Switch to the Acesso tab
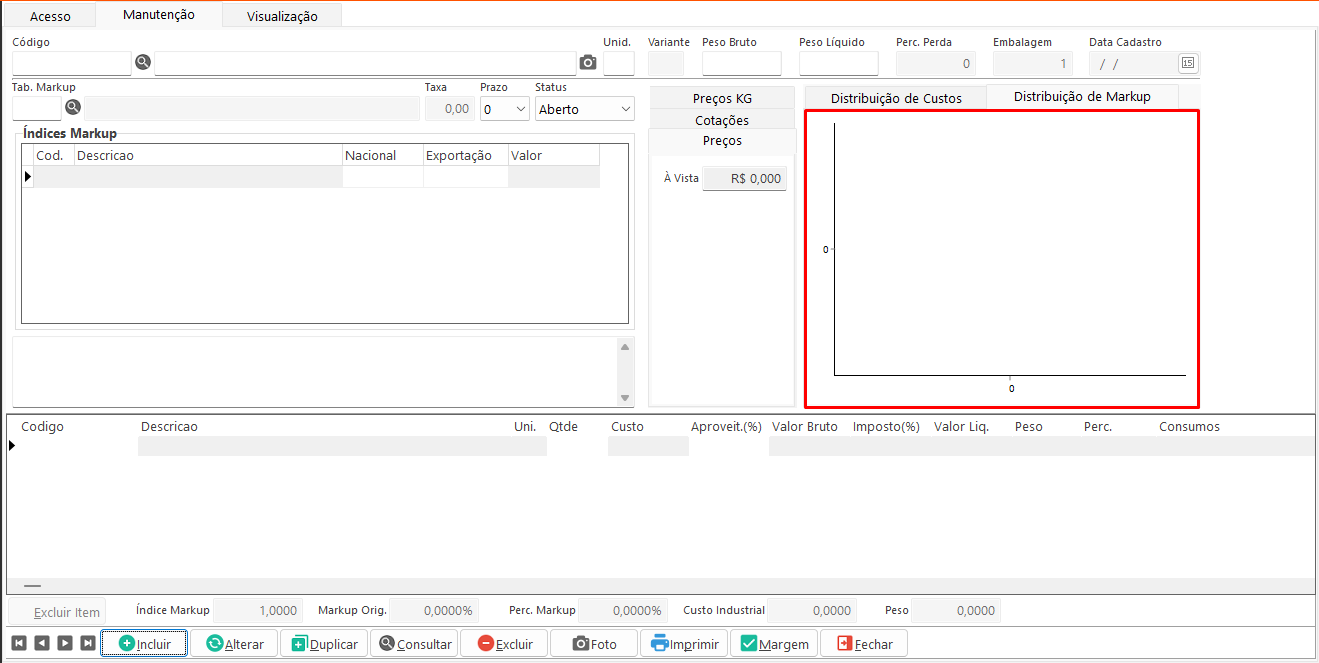 tap(50, 16)
